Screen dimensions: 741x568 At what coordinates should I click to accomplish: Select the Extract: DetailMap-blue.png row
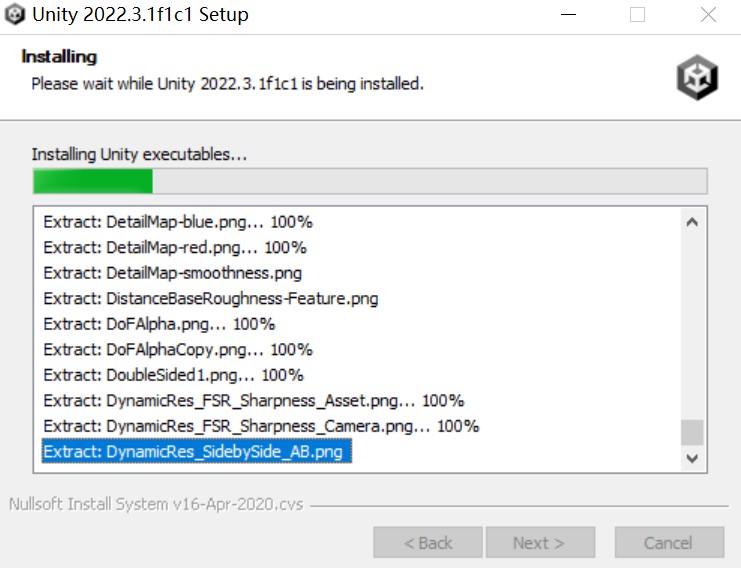(x=178, y=222)
